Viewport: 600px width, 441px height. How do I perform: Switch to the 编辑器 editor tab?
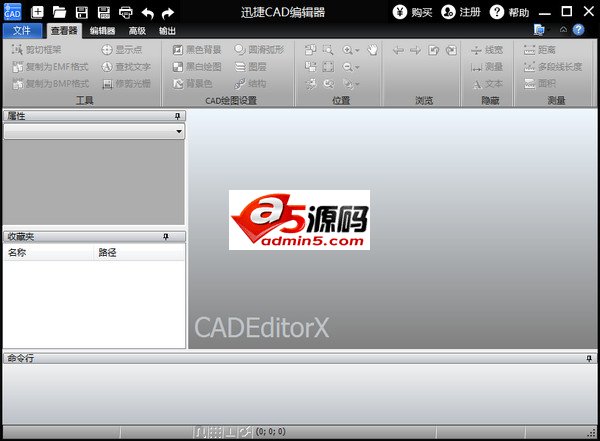(x=101, y=30)
